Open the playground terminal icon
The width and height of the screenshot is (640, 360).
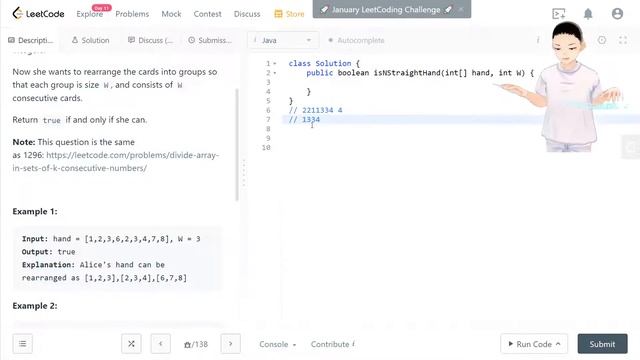point(558,14)
